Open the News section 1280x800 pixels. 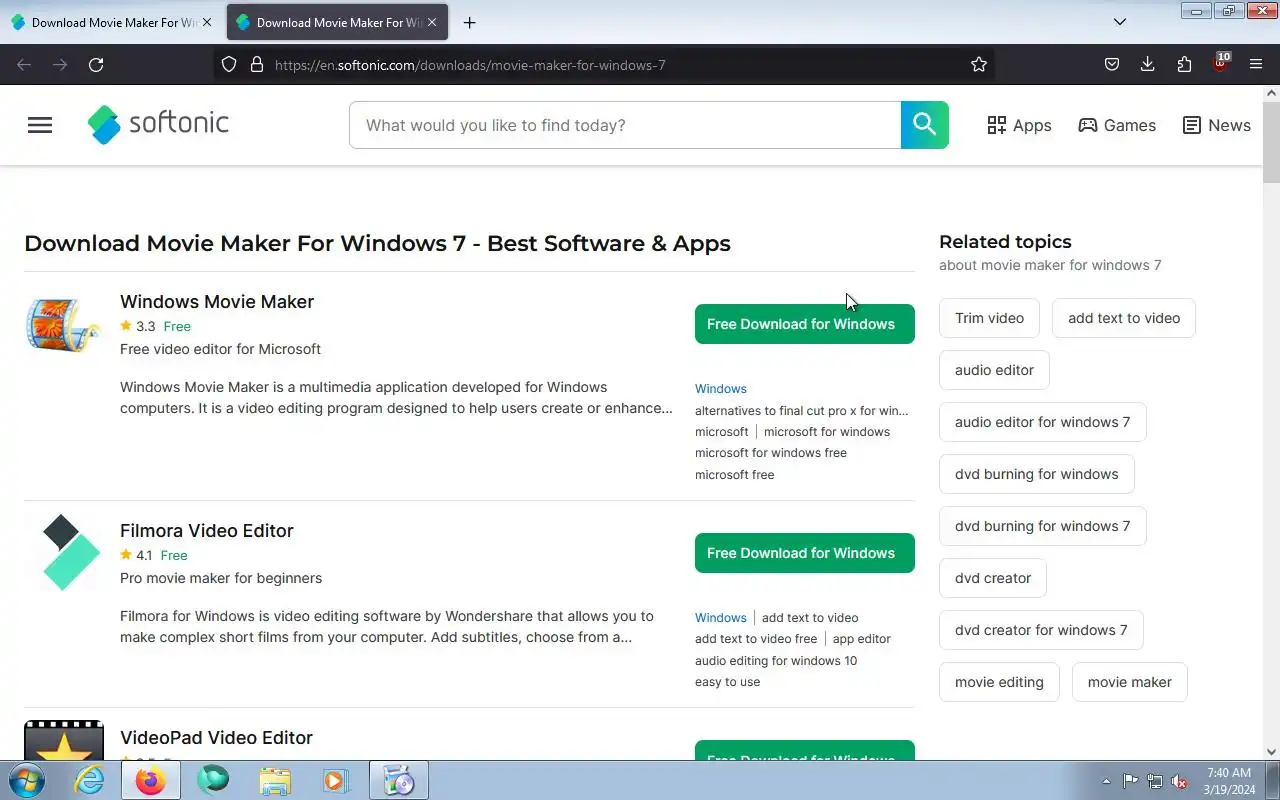[1216, 125]
